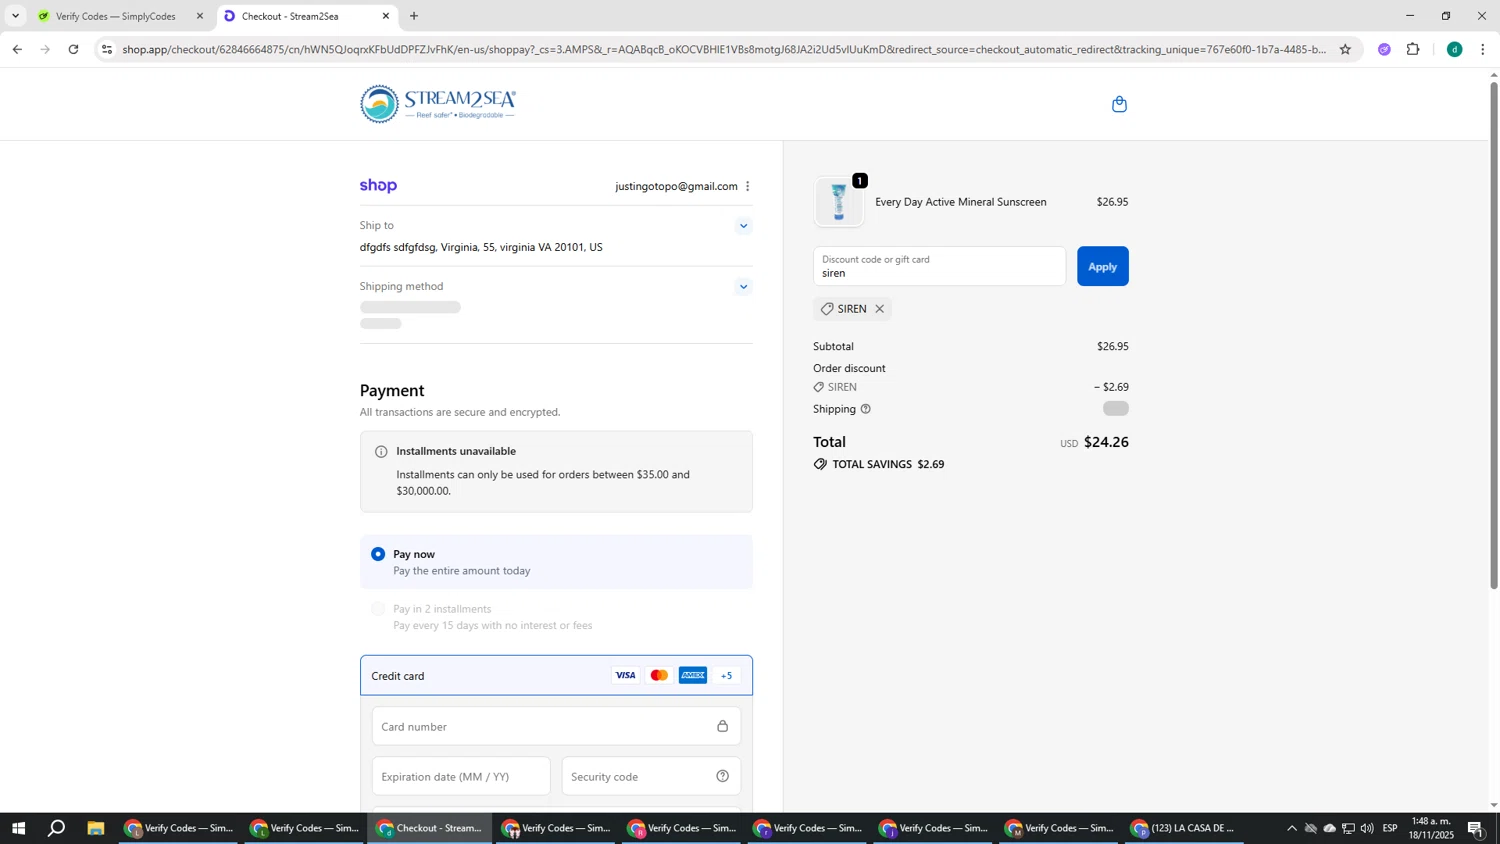Show the +5 more card types
This screenshot has height=844, width=1500.
coord(727,675)
